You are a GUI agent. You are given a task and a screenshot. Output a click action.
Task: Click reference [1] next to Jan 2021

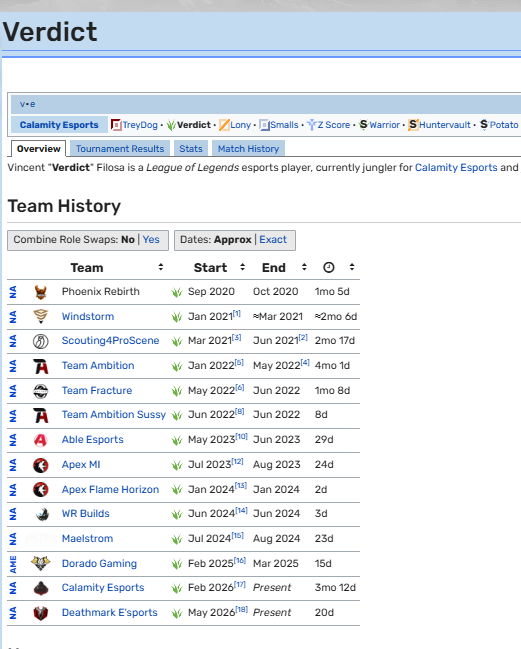(x=237, y=313)
